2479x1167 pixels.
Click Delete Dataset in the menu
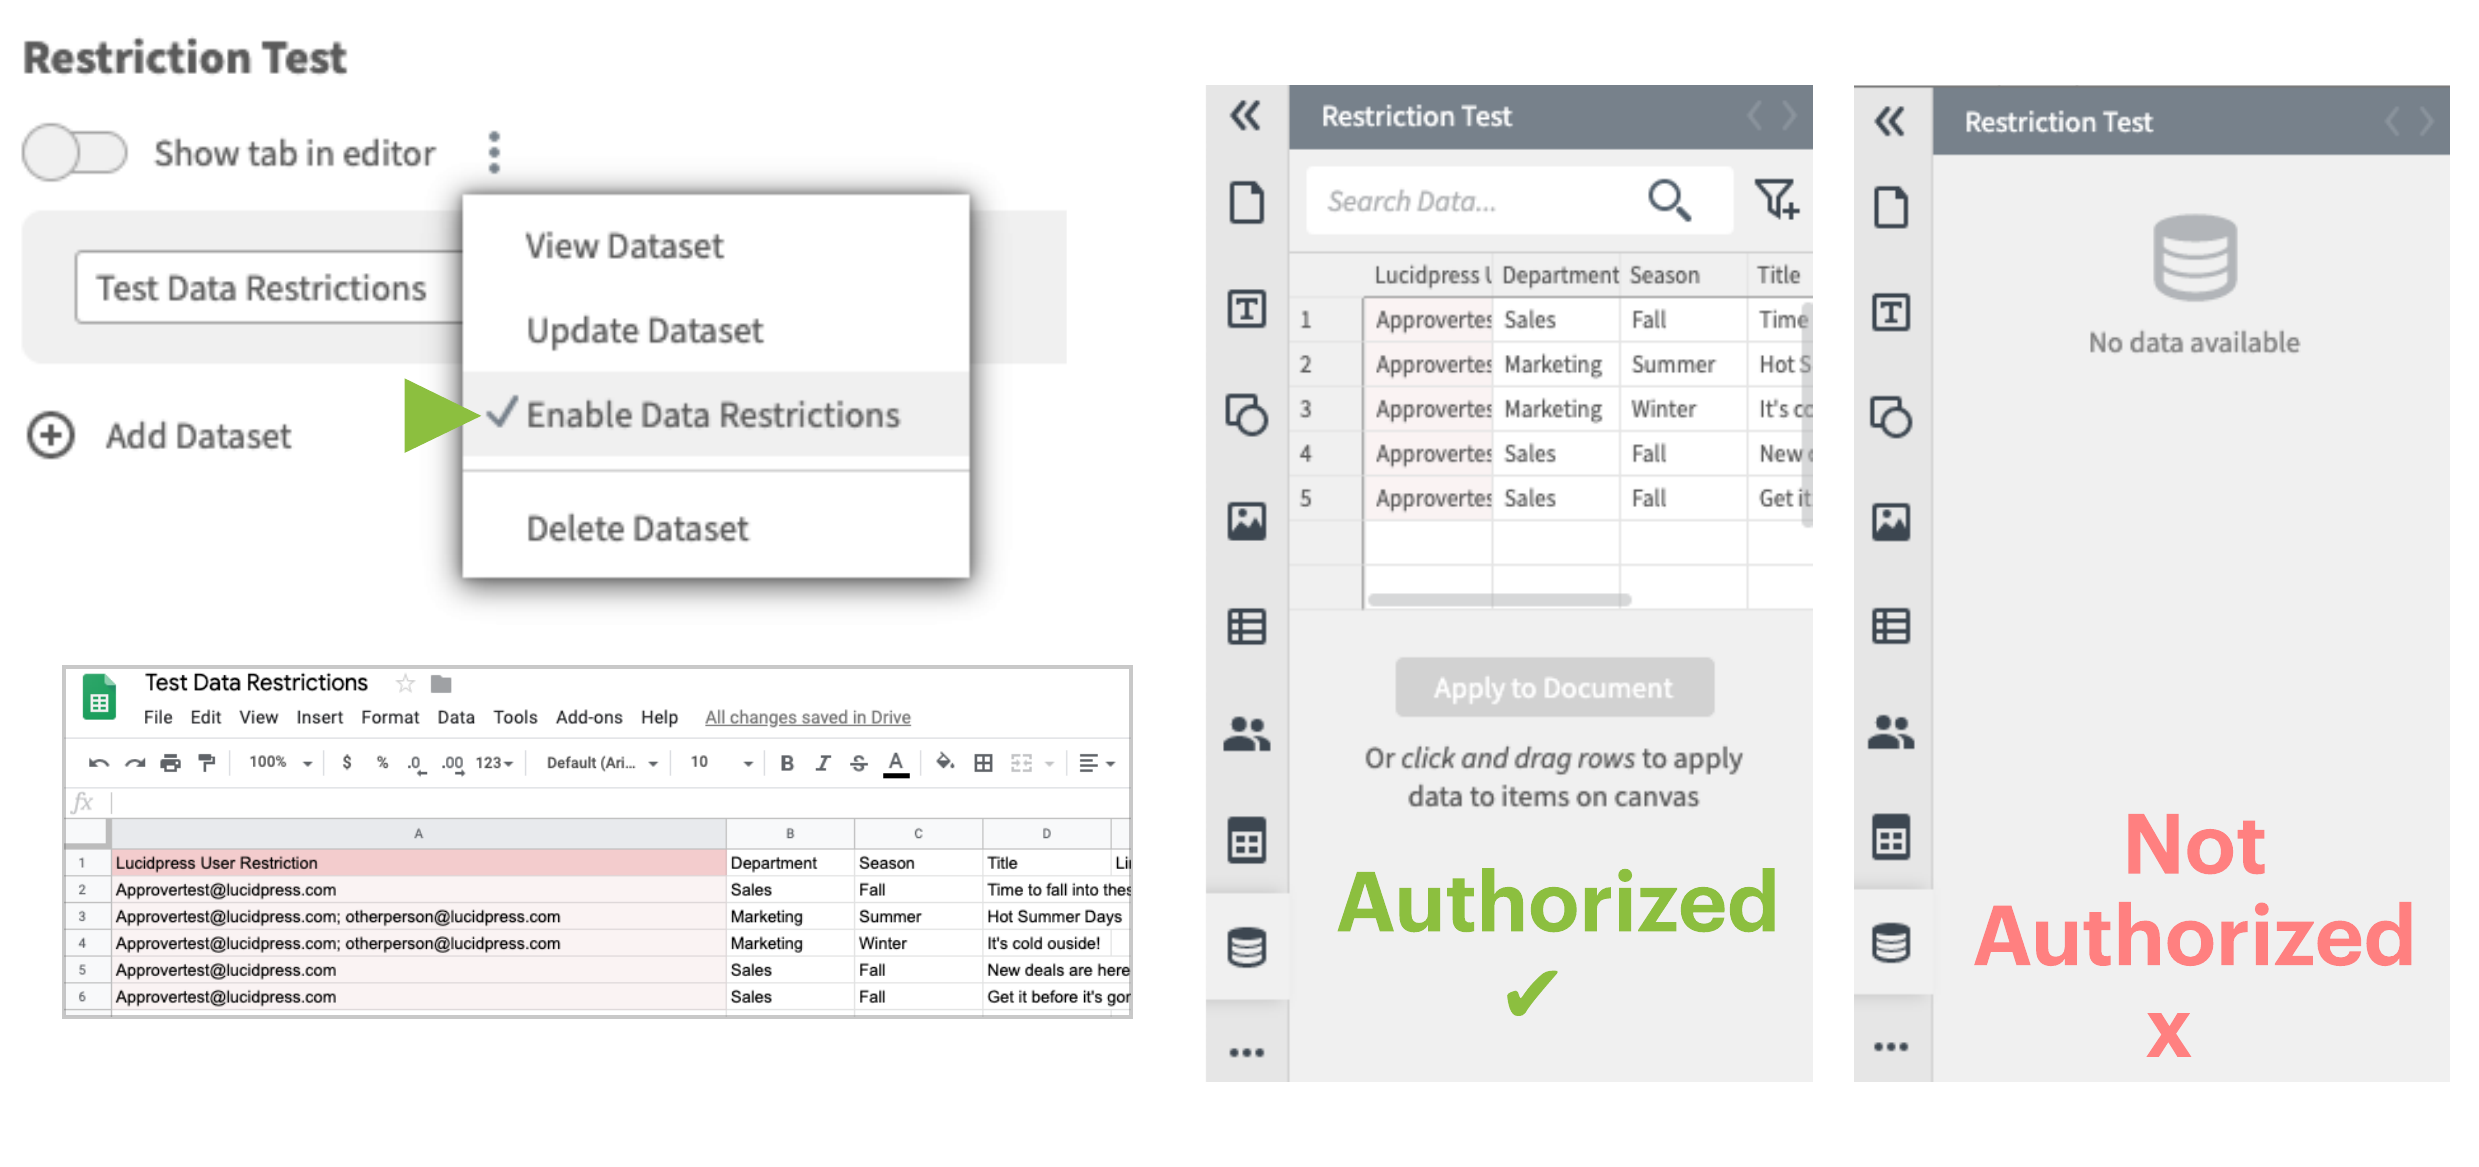click(637, 528)
